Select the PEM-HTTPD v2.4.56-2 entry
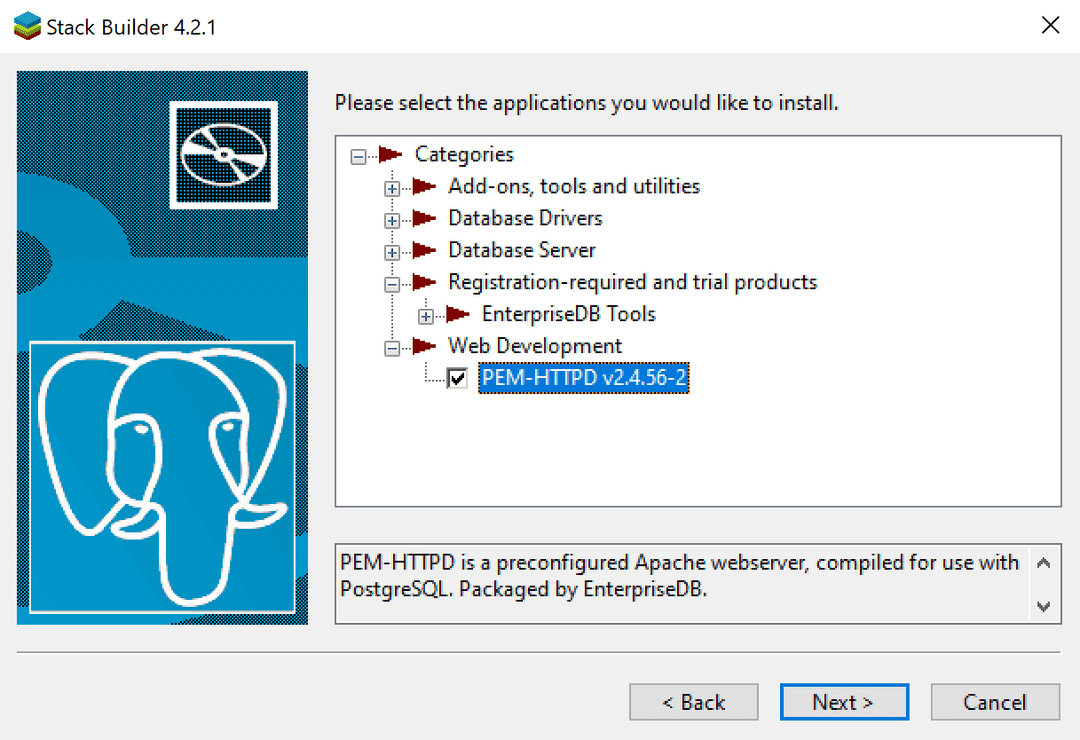This screenshot has width=1080, height=740. (x=583, y=378)
